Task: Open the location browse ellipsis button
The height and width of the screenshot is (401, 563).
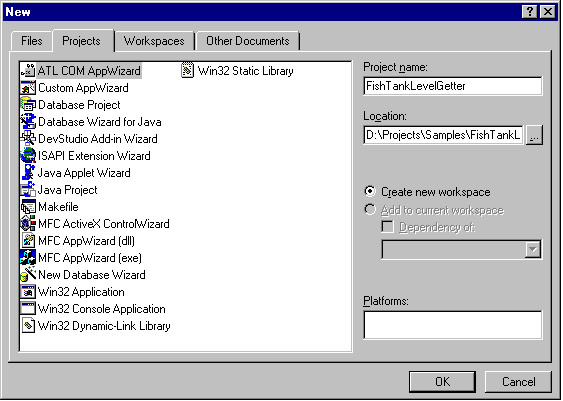Action: point(534,135)
